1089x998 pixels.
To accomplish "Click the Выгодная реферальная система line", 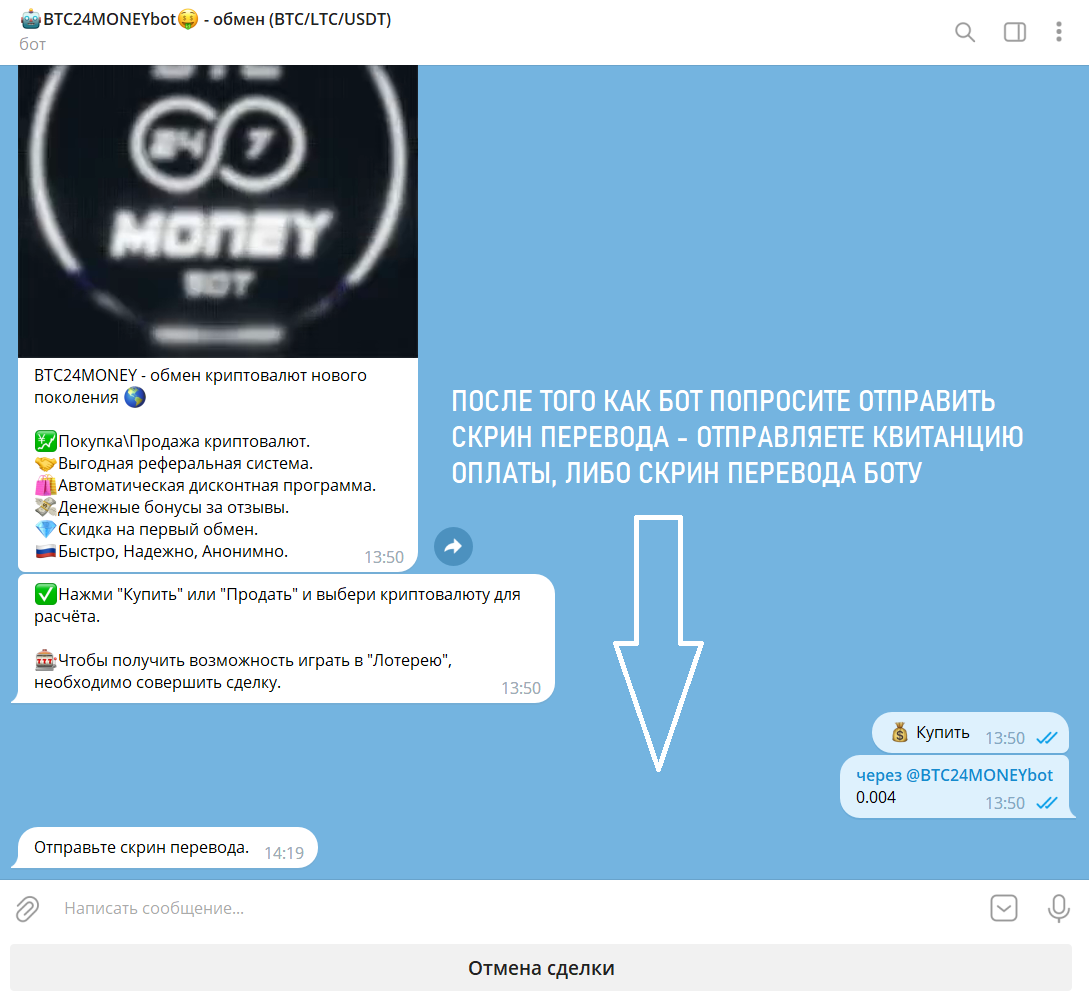I will click(174, 463).
